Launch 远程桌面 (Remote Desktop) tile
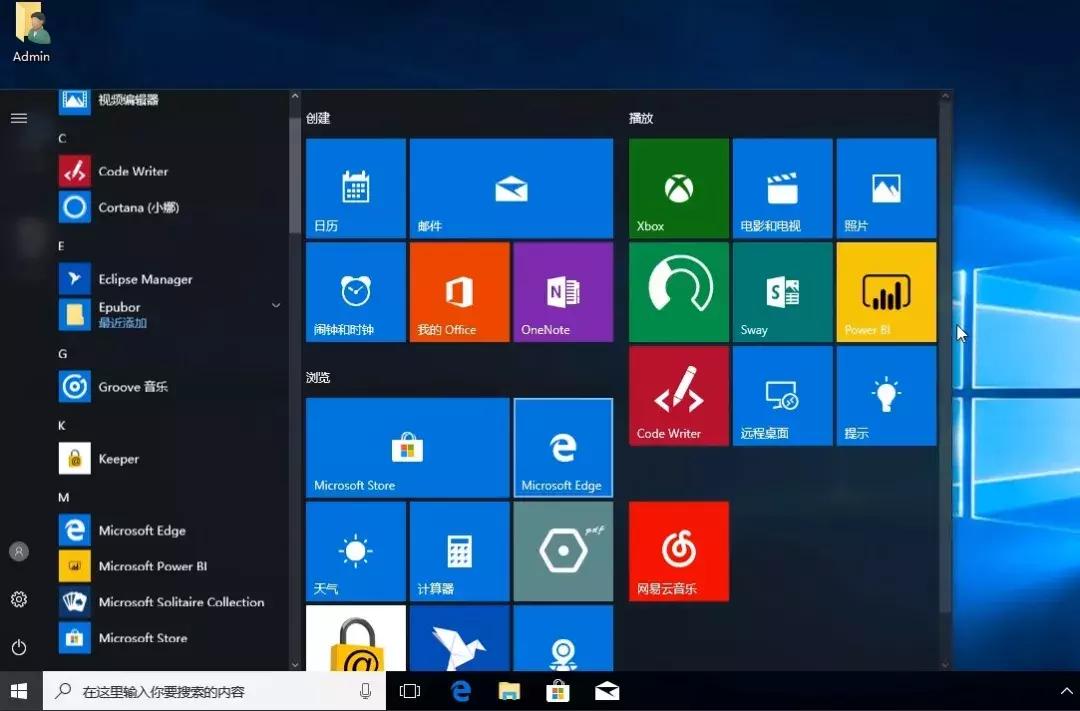Screen dimensions: 1080x711 [782, 394]
